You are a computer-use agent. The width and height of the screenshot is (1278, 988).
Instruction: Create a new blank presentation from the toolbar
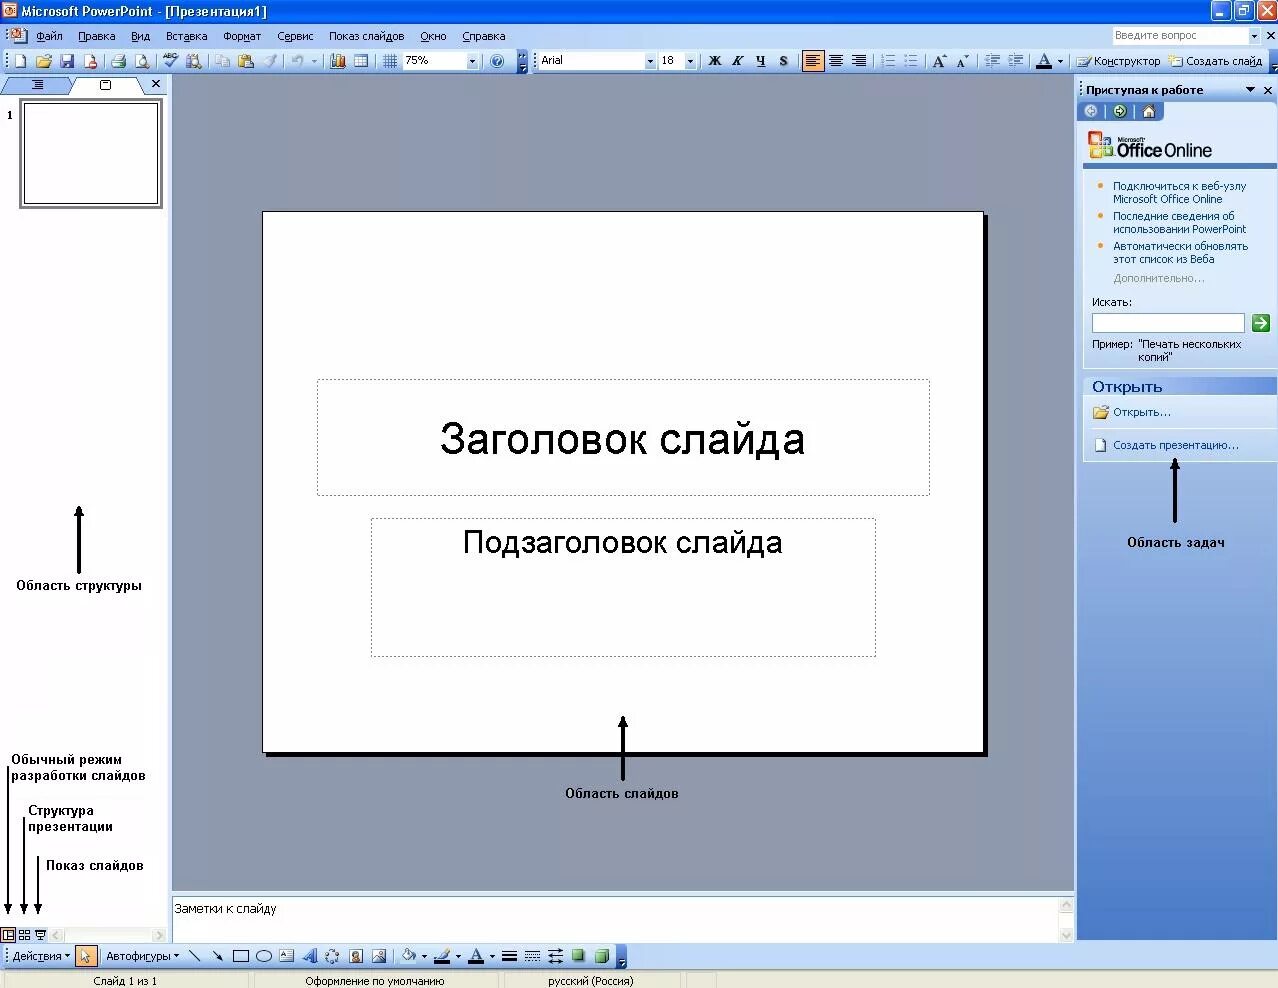(21, 61)
